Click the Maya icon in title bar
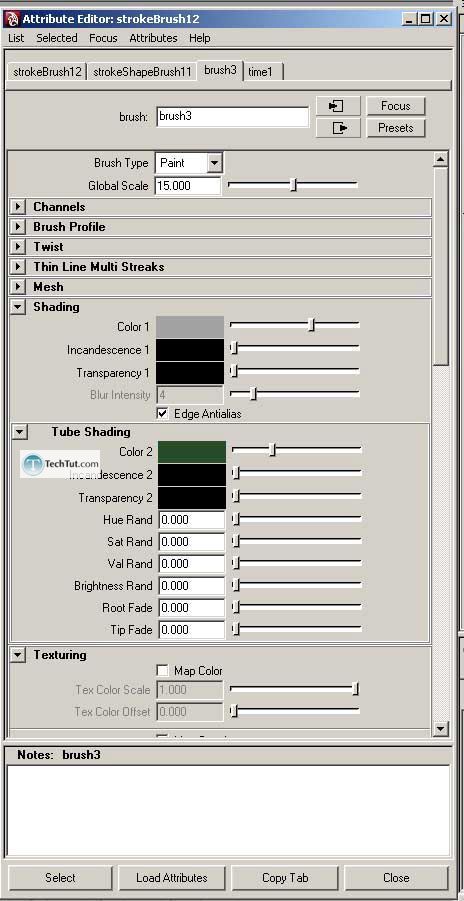The height and width of the screenshot is (901, 464). [x=11, y=19]
